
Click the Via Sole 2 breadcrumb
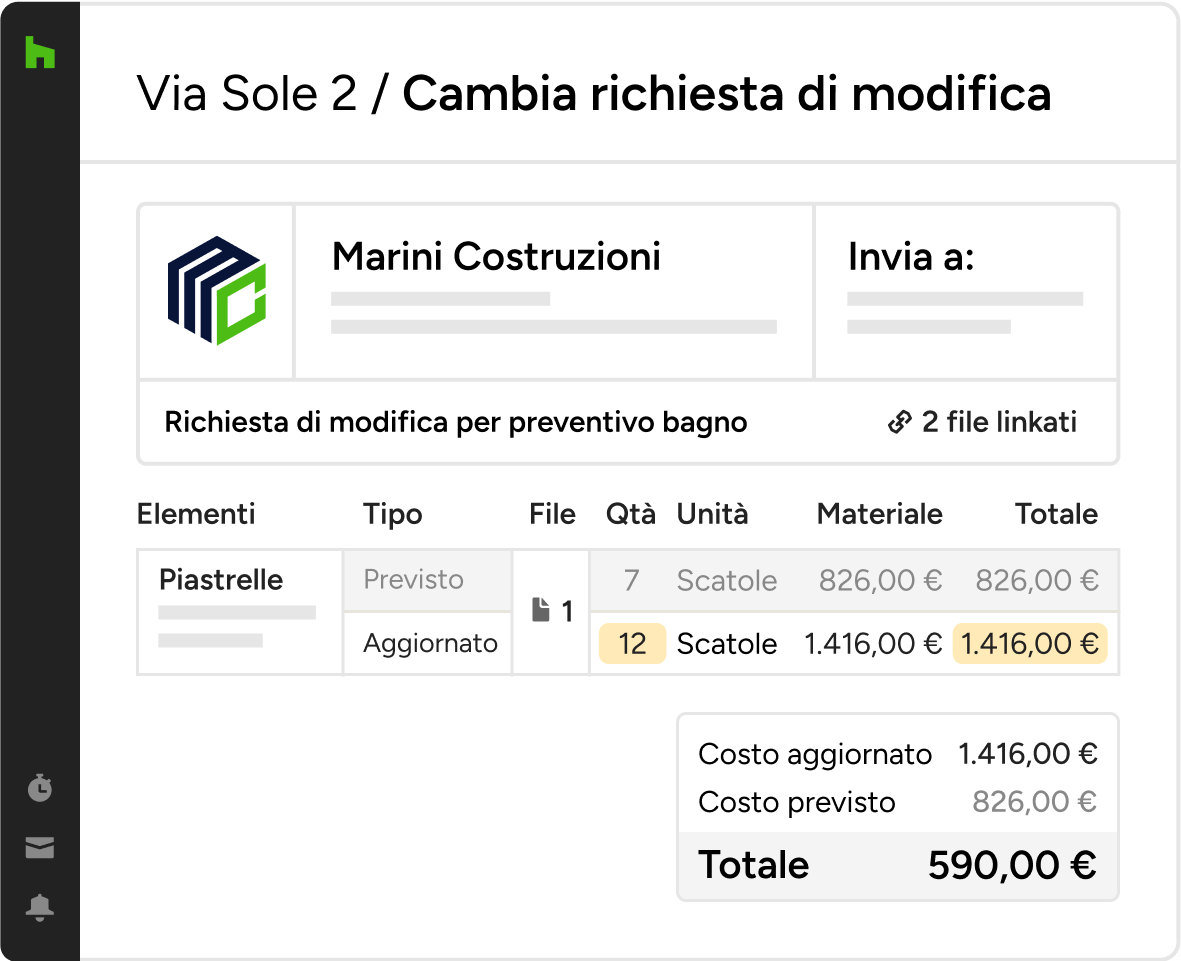point(247,94)
